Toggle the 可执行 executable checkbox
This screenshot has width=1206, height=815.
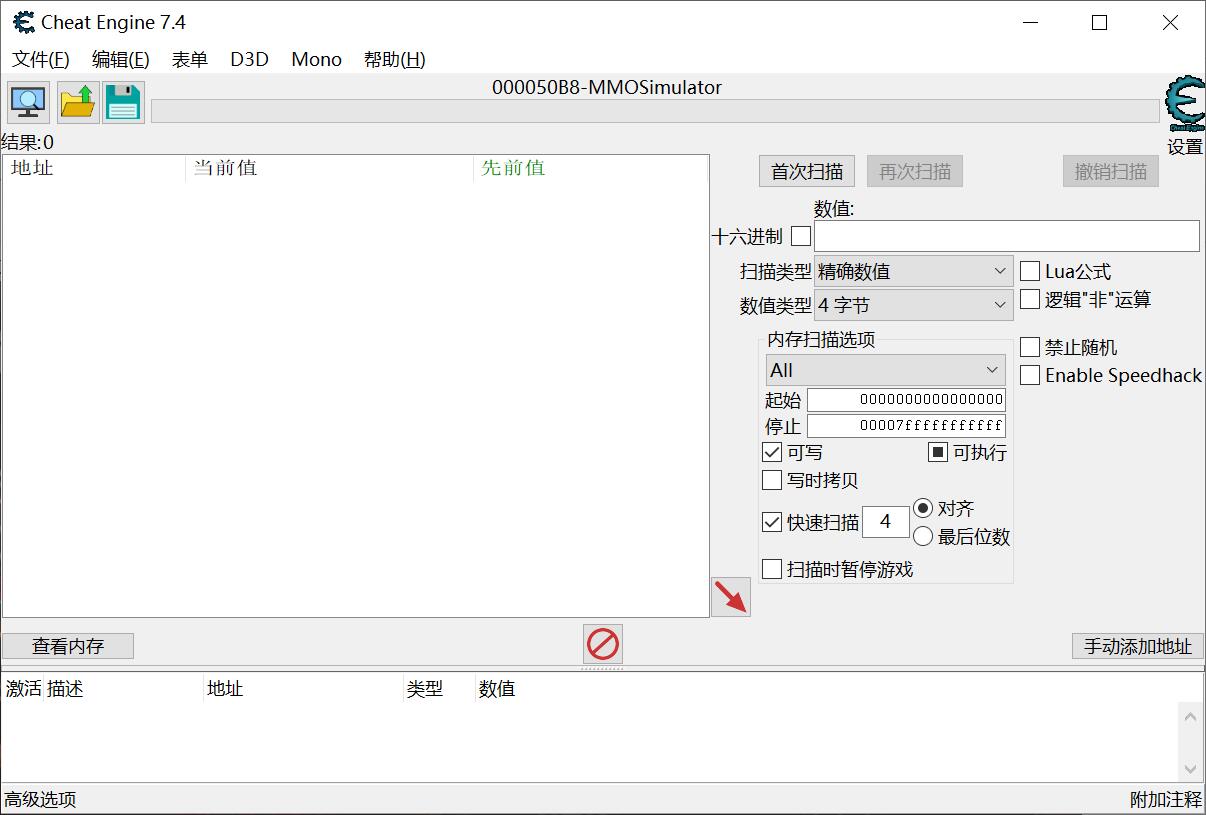[938, 452]
